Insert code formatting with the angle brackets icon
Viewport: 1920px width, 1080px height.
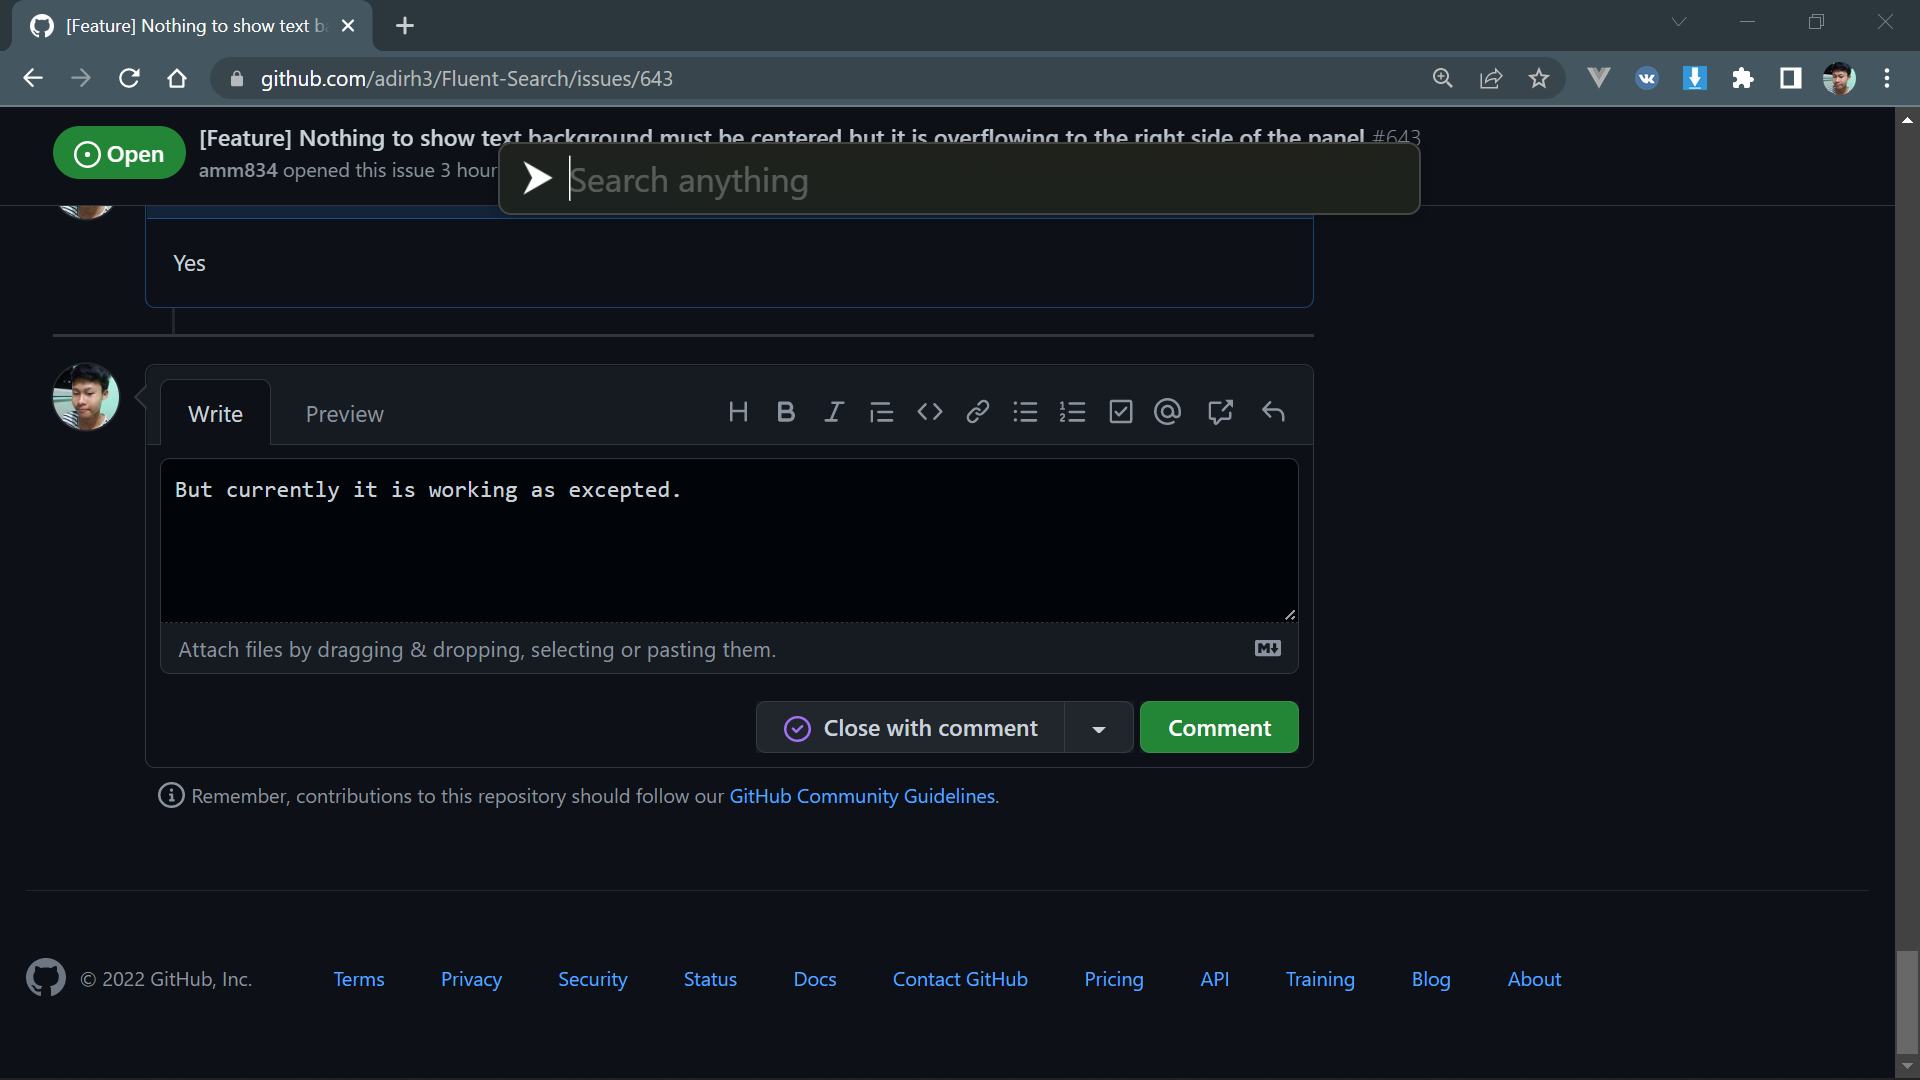(929, 412)
